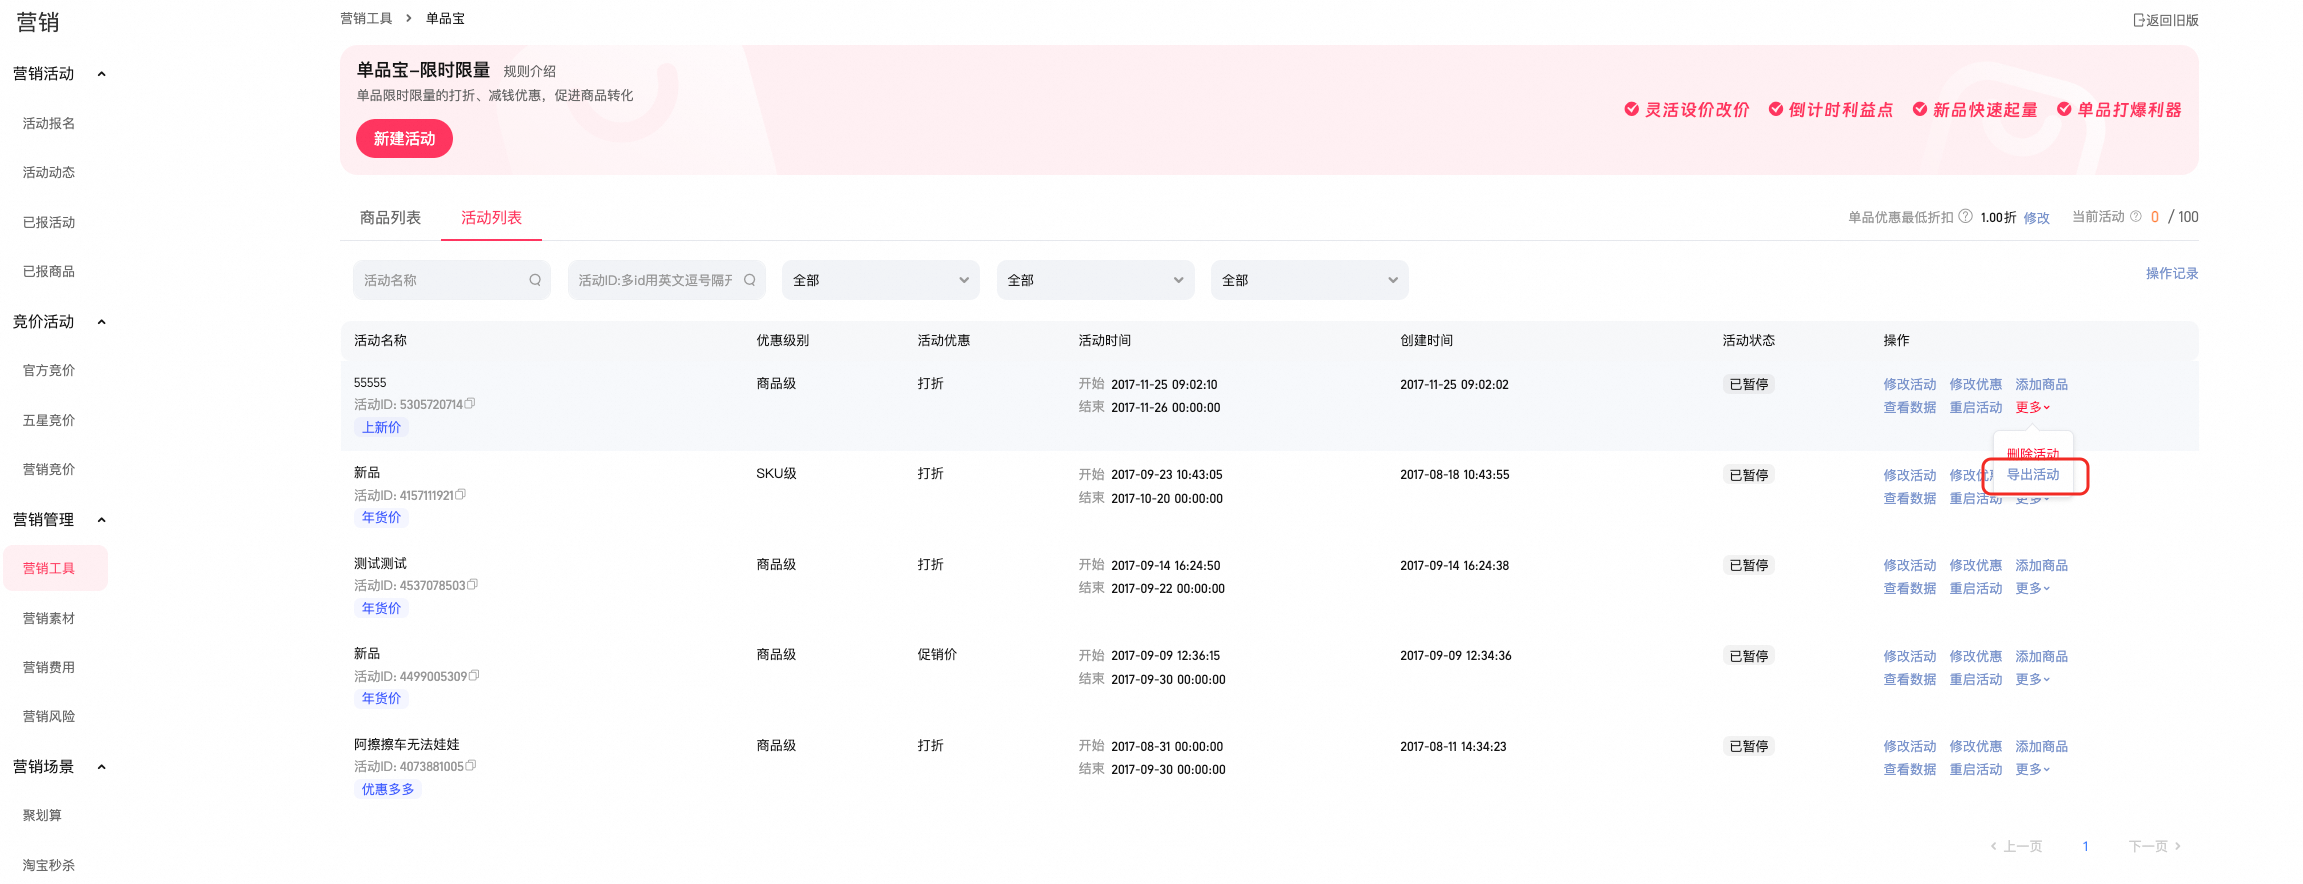Open 操作记录 link
This screenshot has height=884, width=2303.
[2172, 273]
